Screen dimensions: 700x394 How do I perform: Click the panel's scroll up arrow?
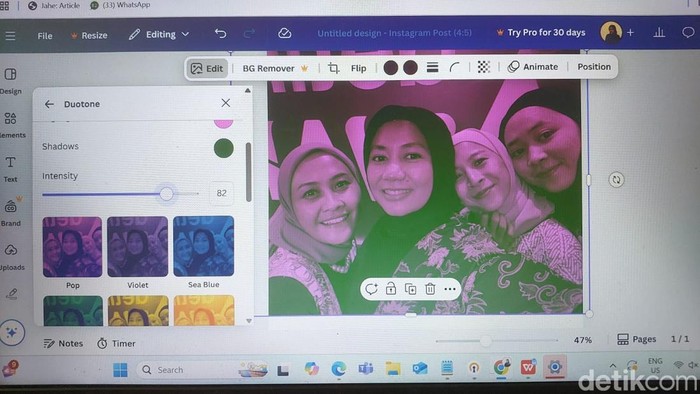pos(248,91)
